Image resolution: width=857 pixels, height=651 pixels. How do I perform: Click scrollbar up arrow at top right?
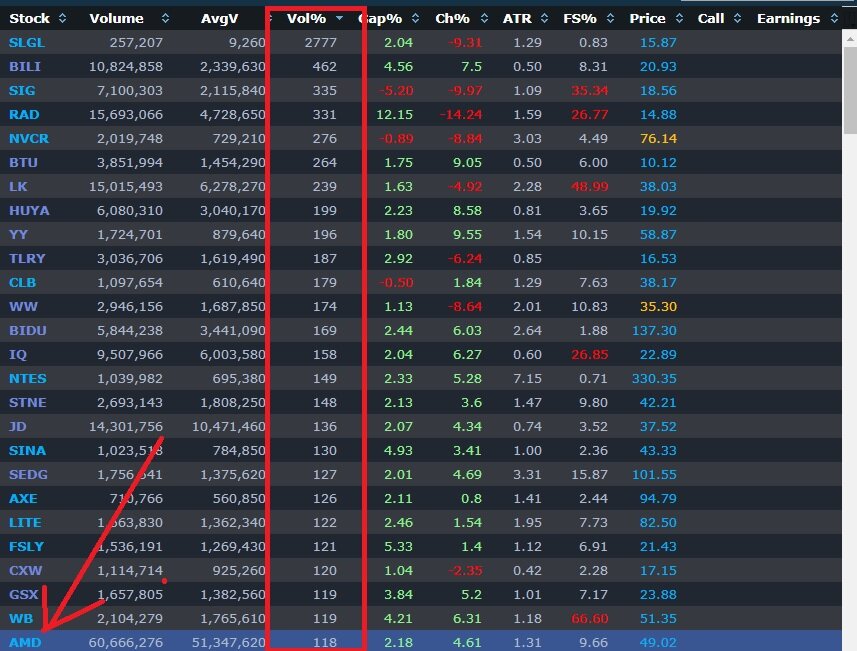pos(850,39)
